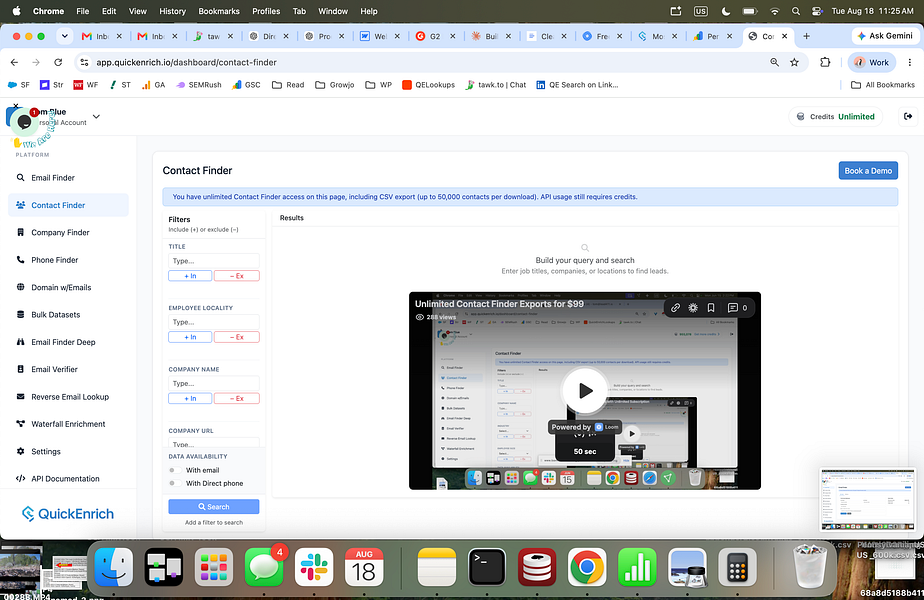This screenshot has width=924, height=600.
Task: Click the Chrome page zoom magnifier icon
Action: 774,62
